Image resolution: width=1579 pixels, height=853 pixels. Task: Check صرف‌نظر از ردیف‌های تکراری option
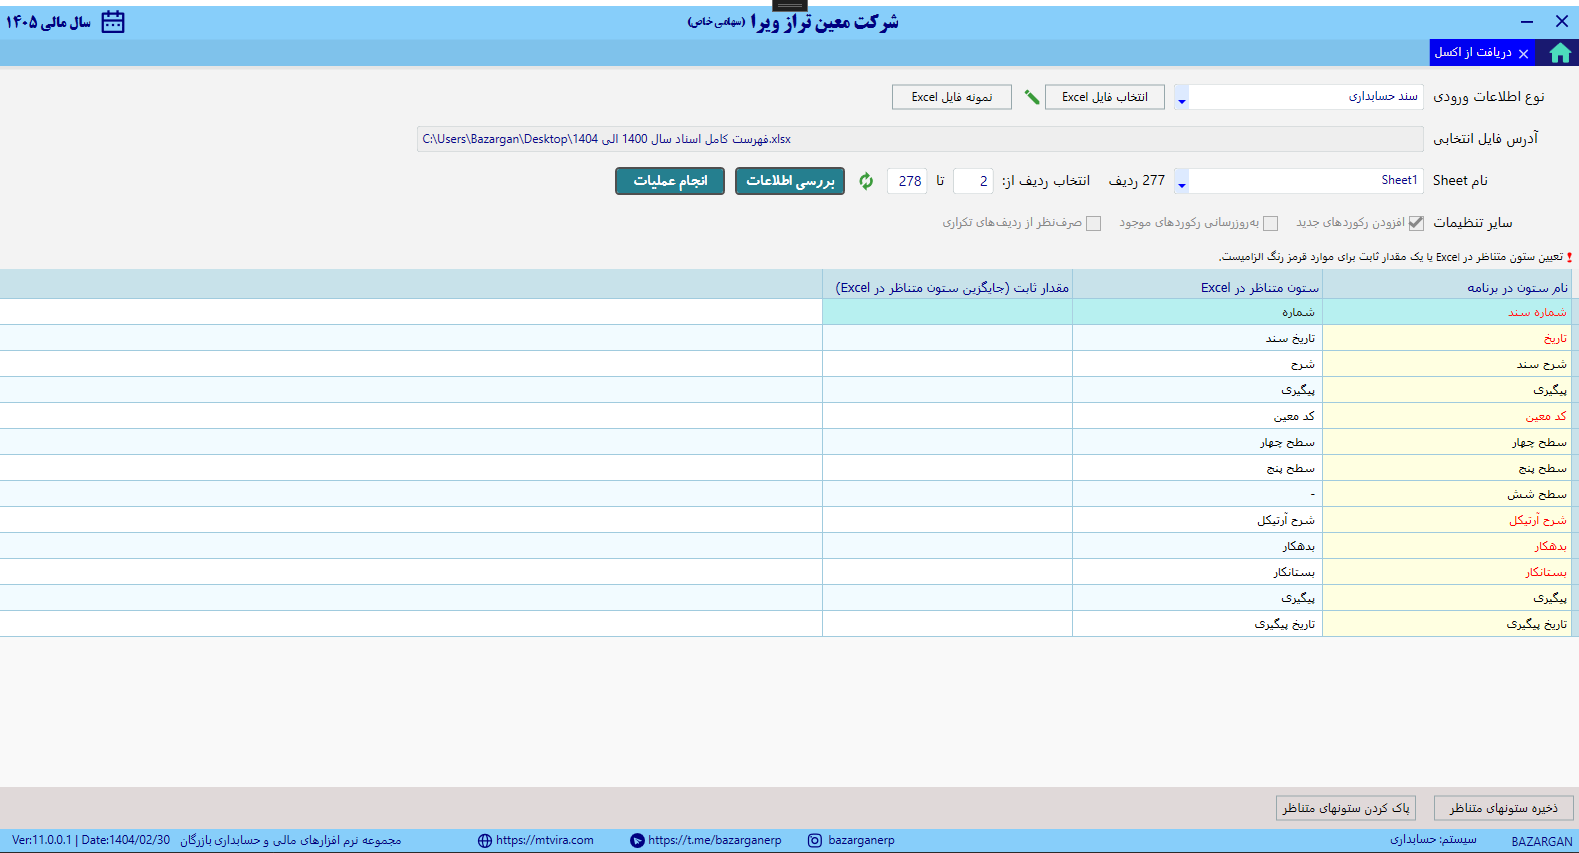1094,223
